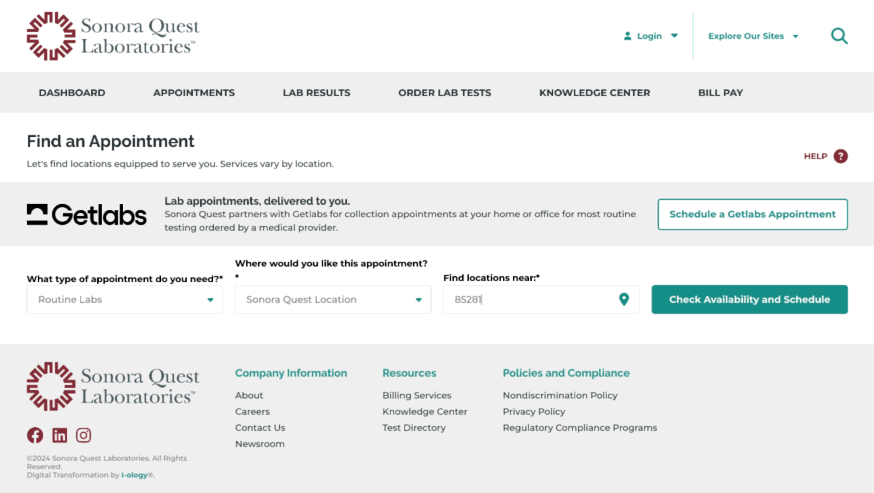Screen dimensions: 874x493
Task: Open the footer Knowledge Center link
Action: click(x=425, y=412)
